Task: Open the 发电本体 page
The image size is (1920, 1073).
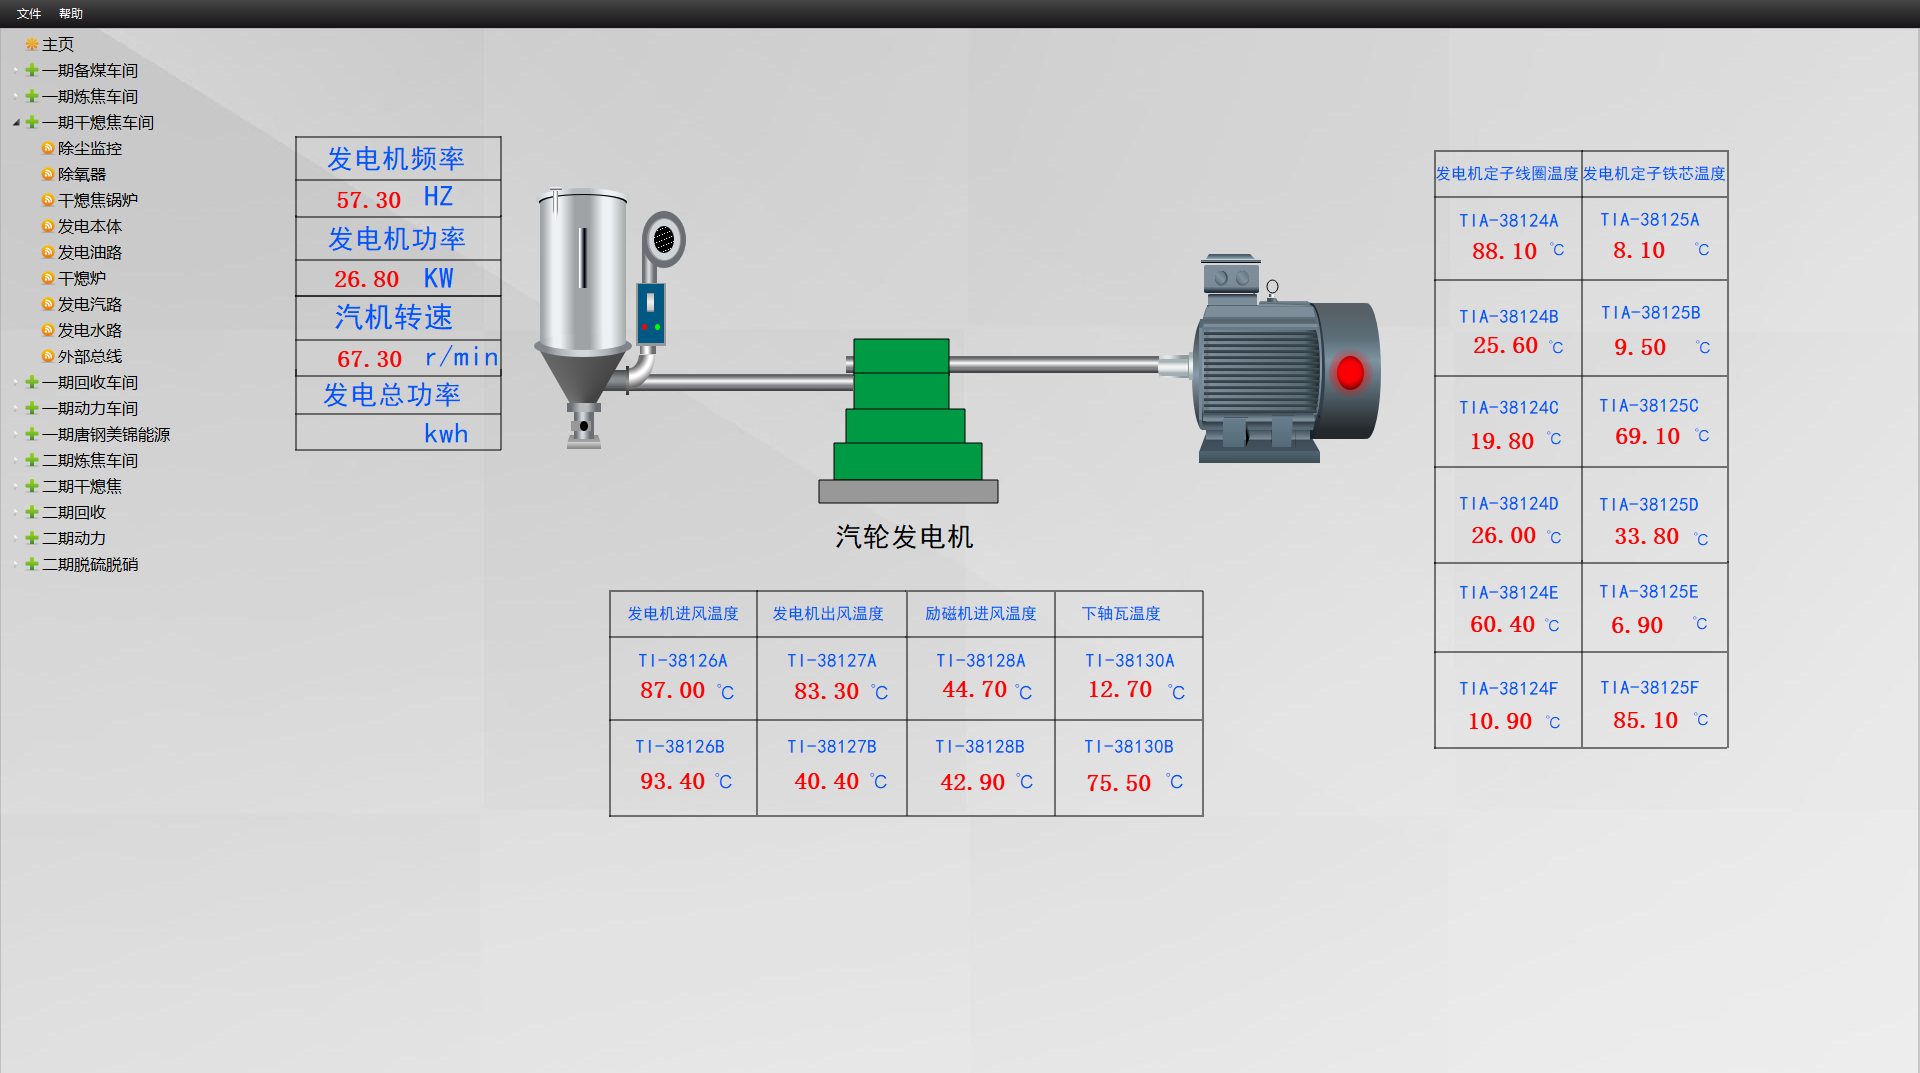Action: tap(89, 226)
